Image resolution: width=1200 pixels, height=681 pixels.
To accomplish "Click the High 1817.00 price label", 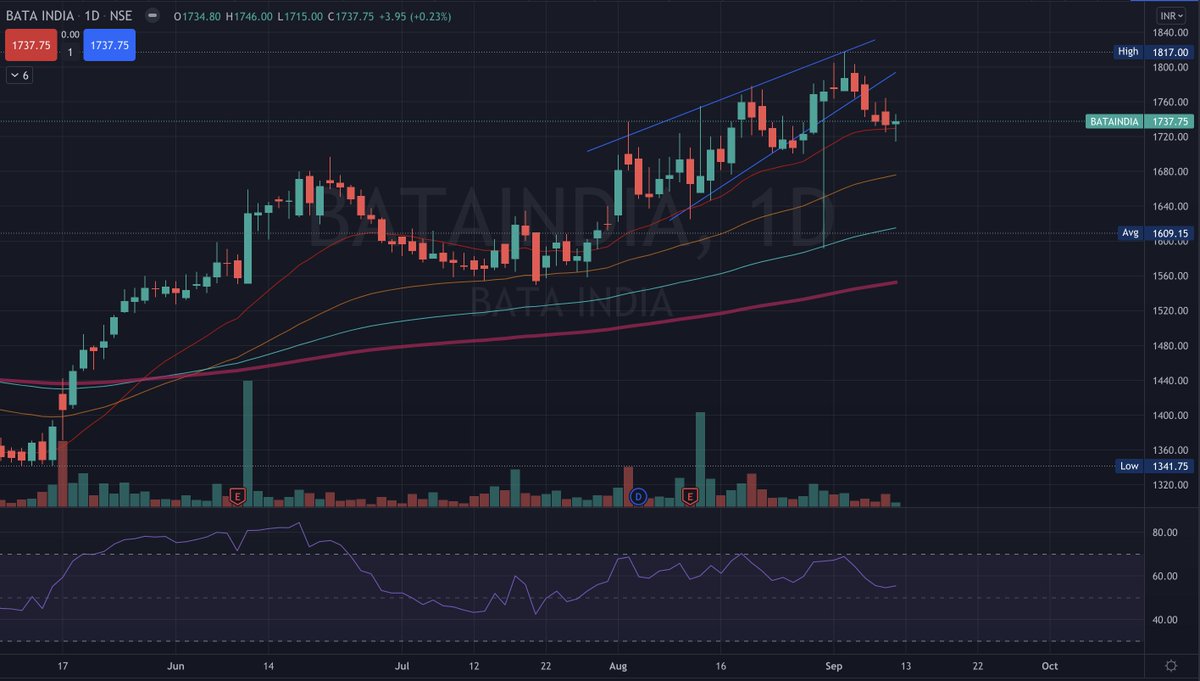I will coord(1154,51).
